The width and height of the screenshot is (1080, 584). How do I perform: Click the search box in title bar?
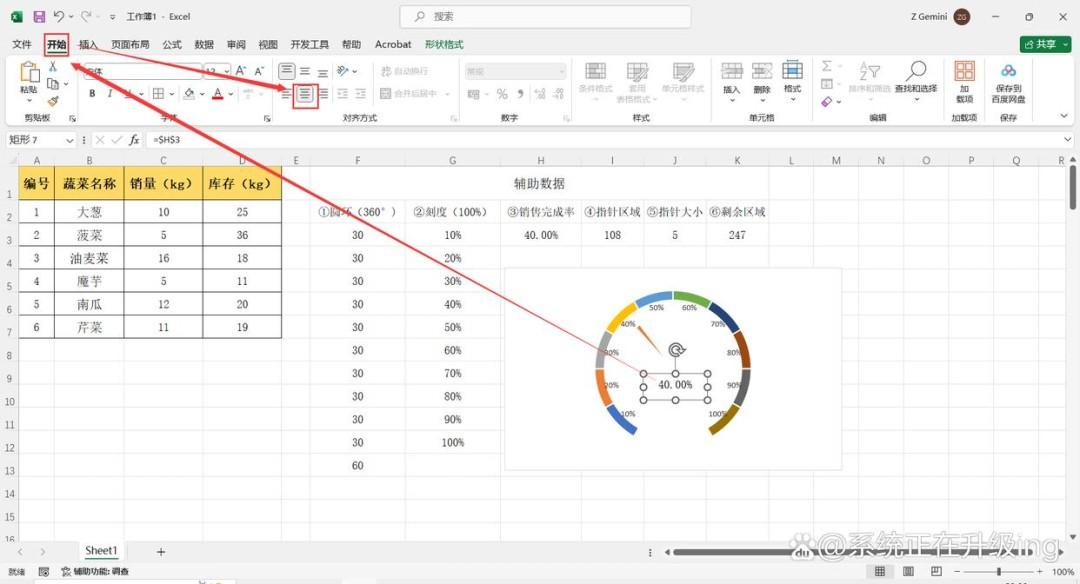pyautogui.click(x=545, y=17)
